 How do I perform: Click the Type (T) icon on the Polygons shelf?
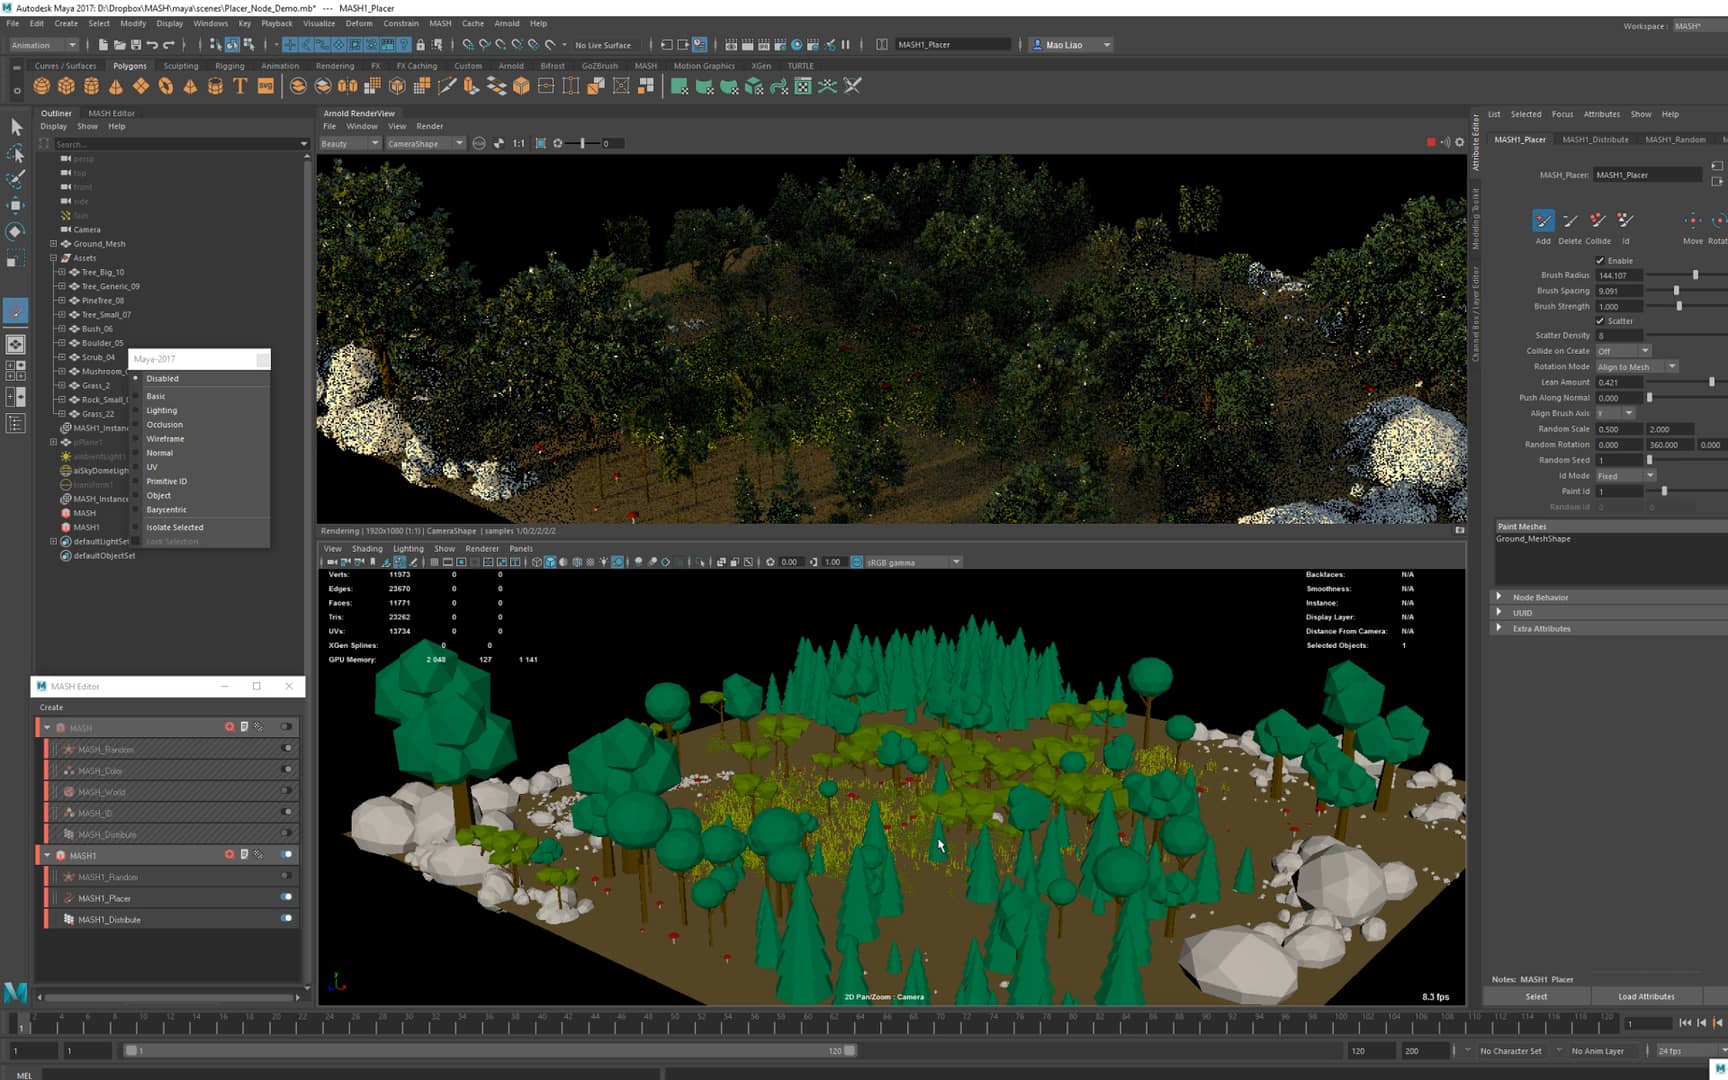[239, 86]
